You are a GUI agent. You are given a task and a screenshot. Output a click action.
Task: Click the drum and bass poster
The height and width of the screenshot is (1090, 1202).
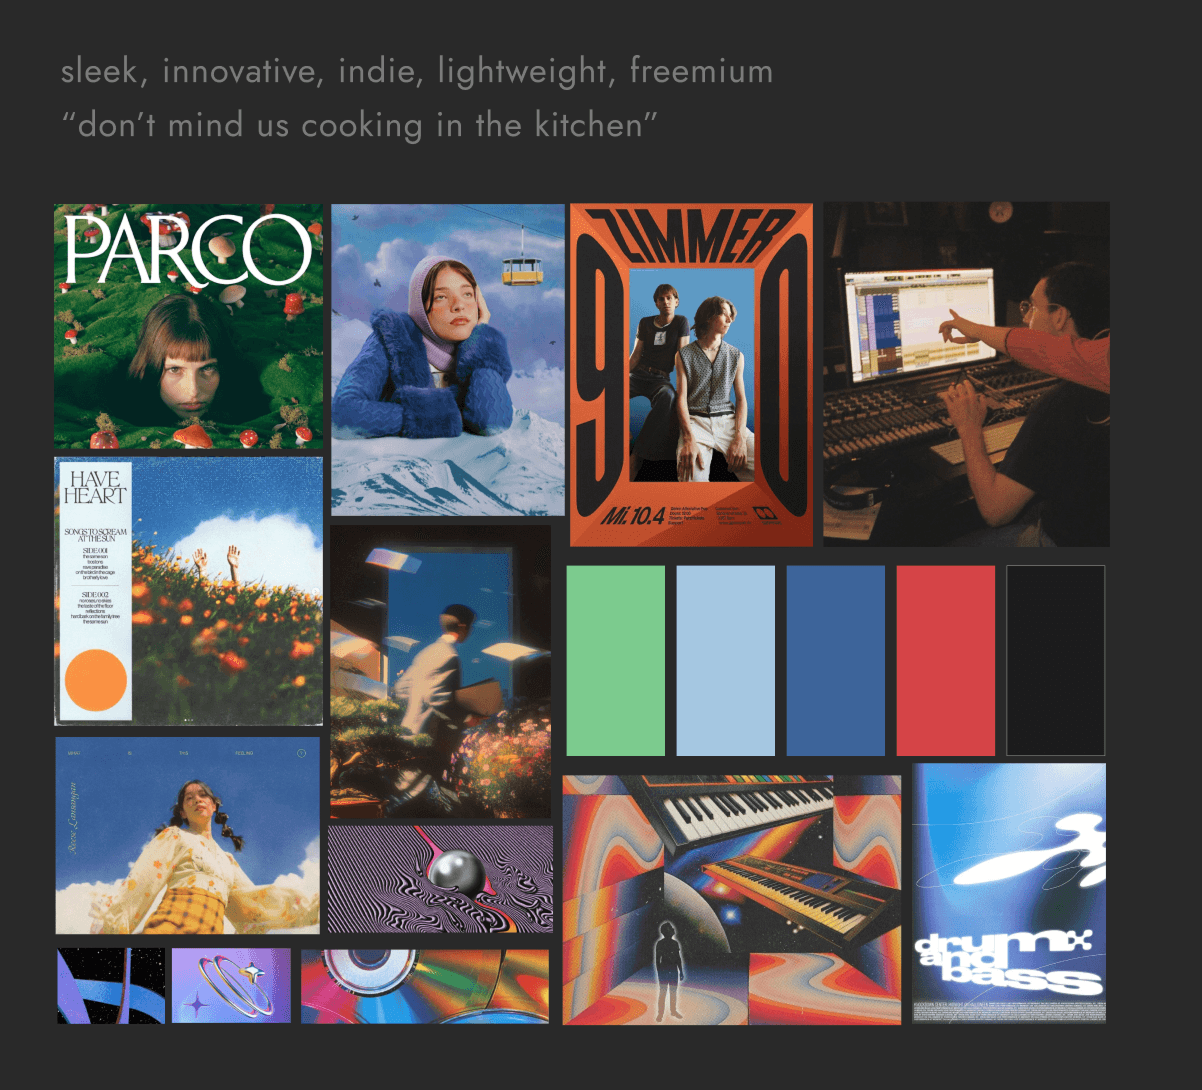coord(1009,893)
